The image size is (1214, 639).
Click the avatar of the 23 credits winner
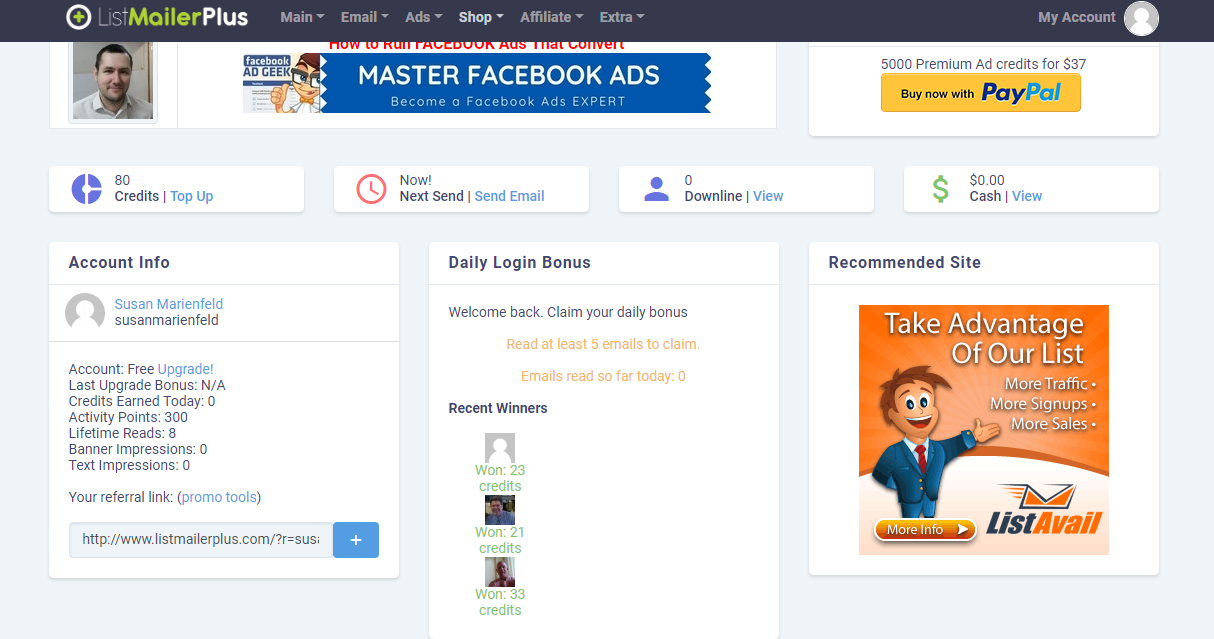[500, 448]
